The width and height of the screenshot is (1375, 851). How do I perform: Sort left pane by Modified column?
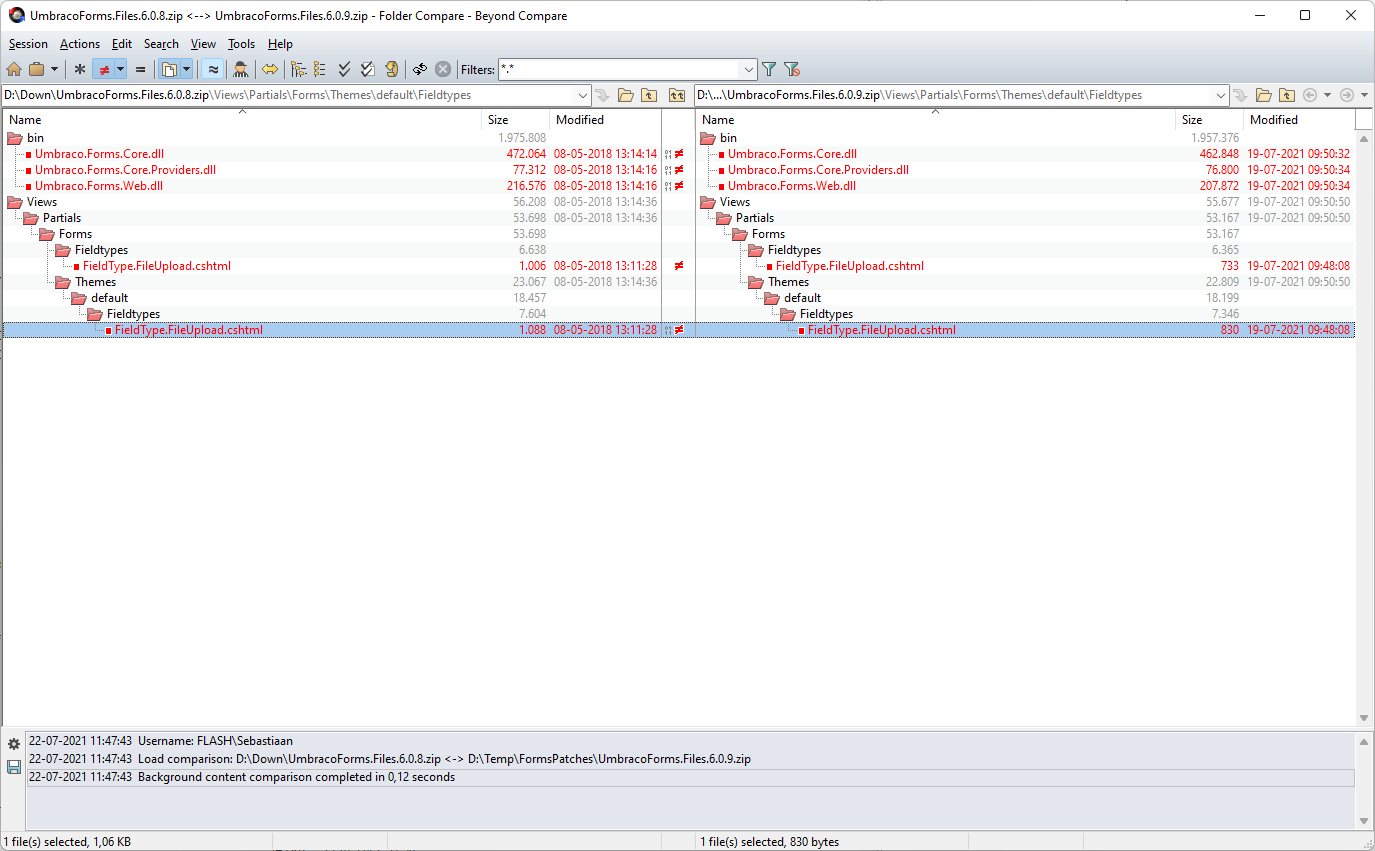[605, 120]
